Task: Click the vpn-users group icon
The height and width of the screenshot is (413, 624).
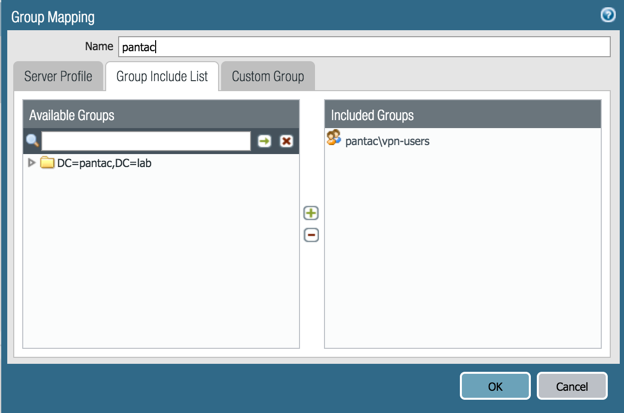Action: 334,140
